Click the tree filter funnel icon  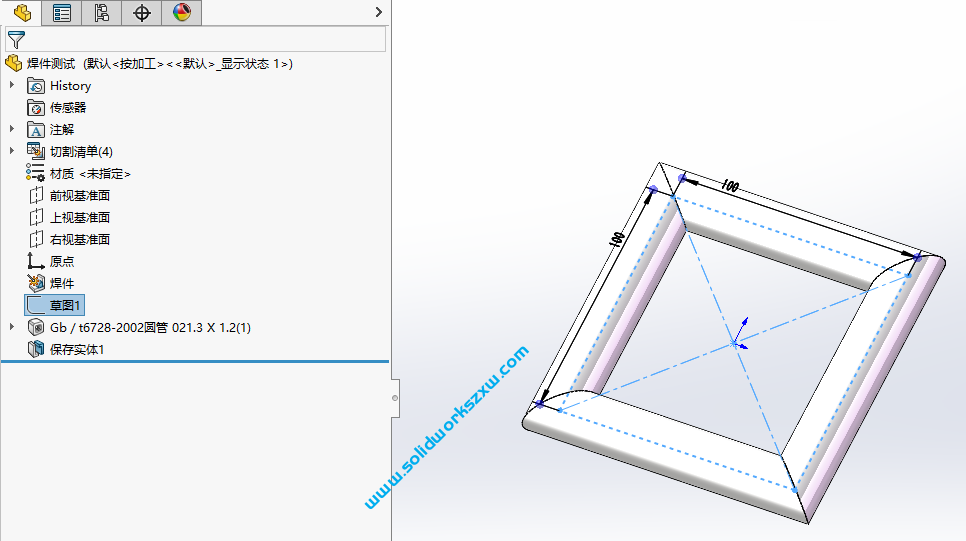[16, 39]
